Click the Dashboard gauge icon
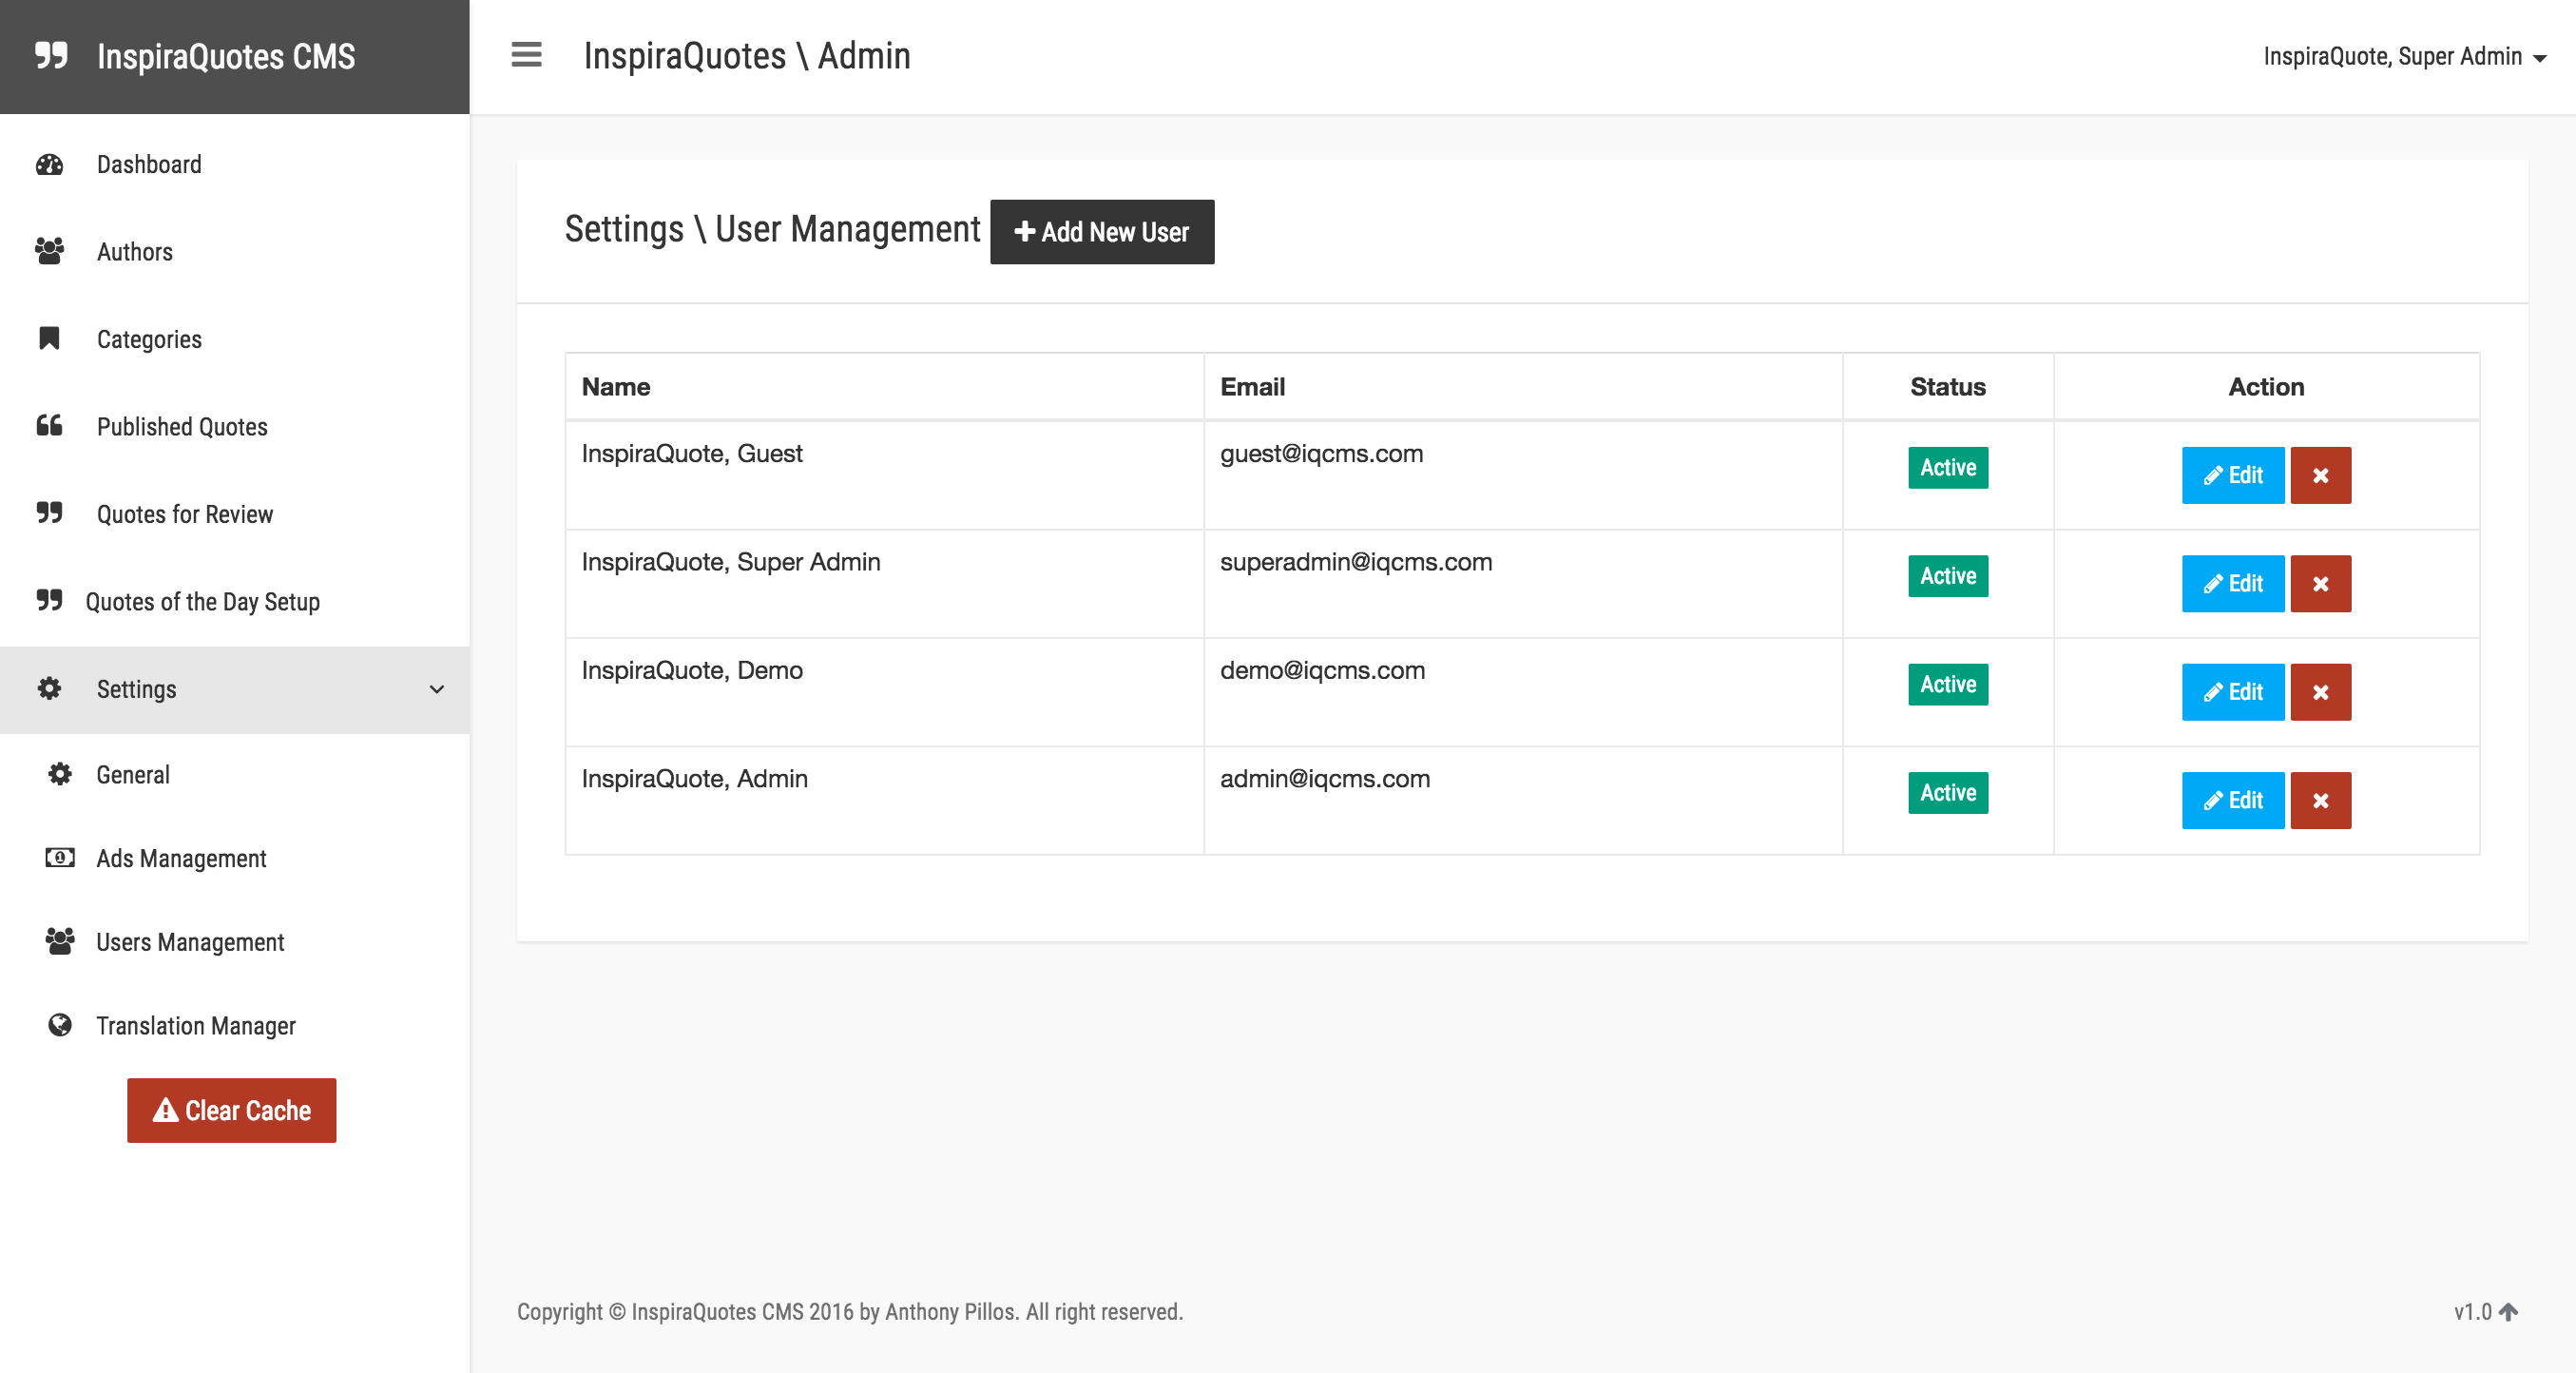Screen dimensions: 2576x1373 (x=49, y=164)
